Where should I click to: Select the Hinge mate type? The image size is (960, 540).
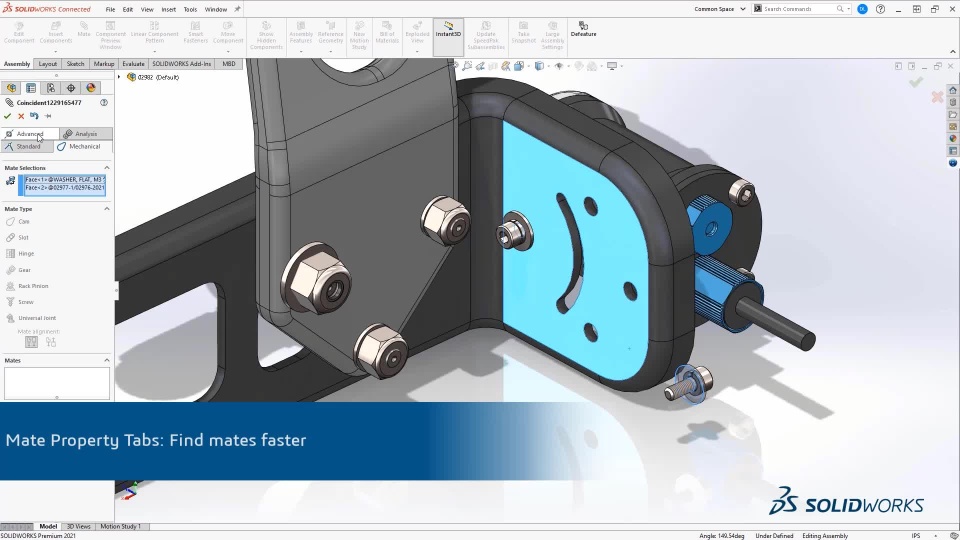20,253
